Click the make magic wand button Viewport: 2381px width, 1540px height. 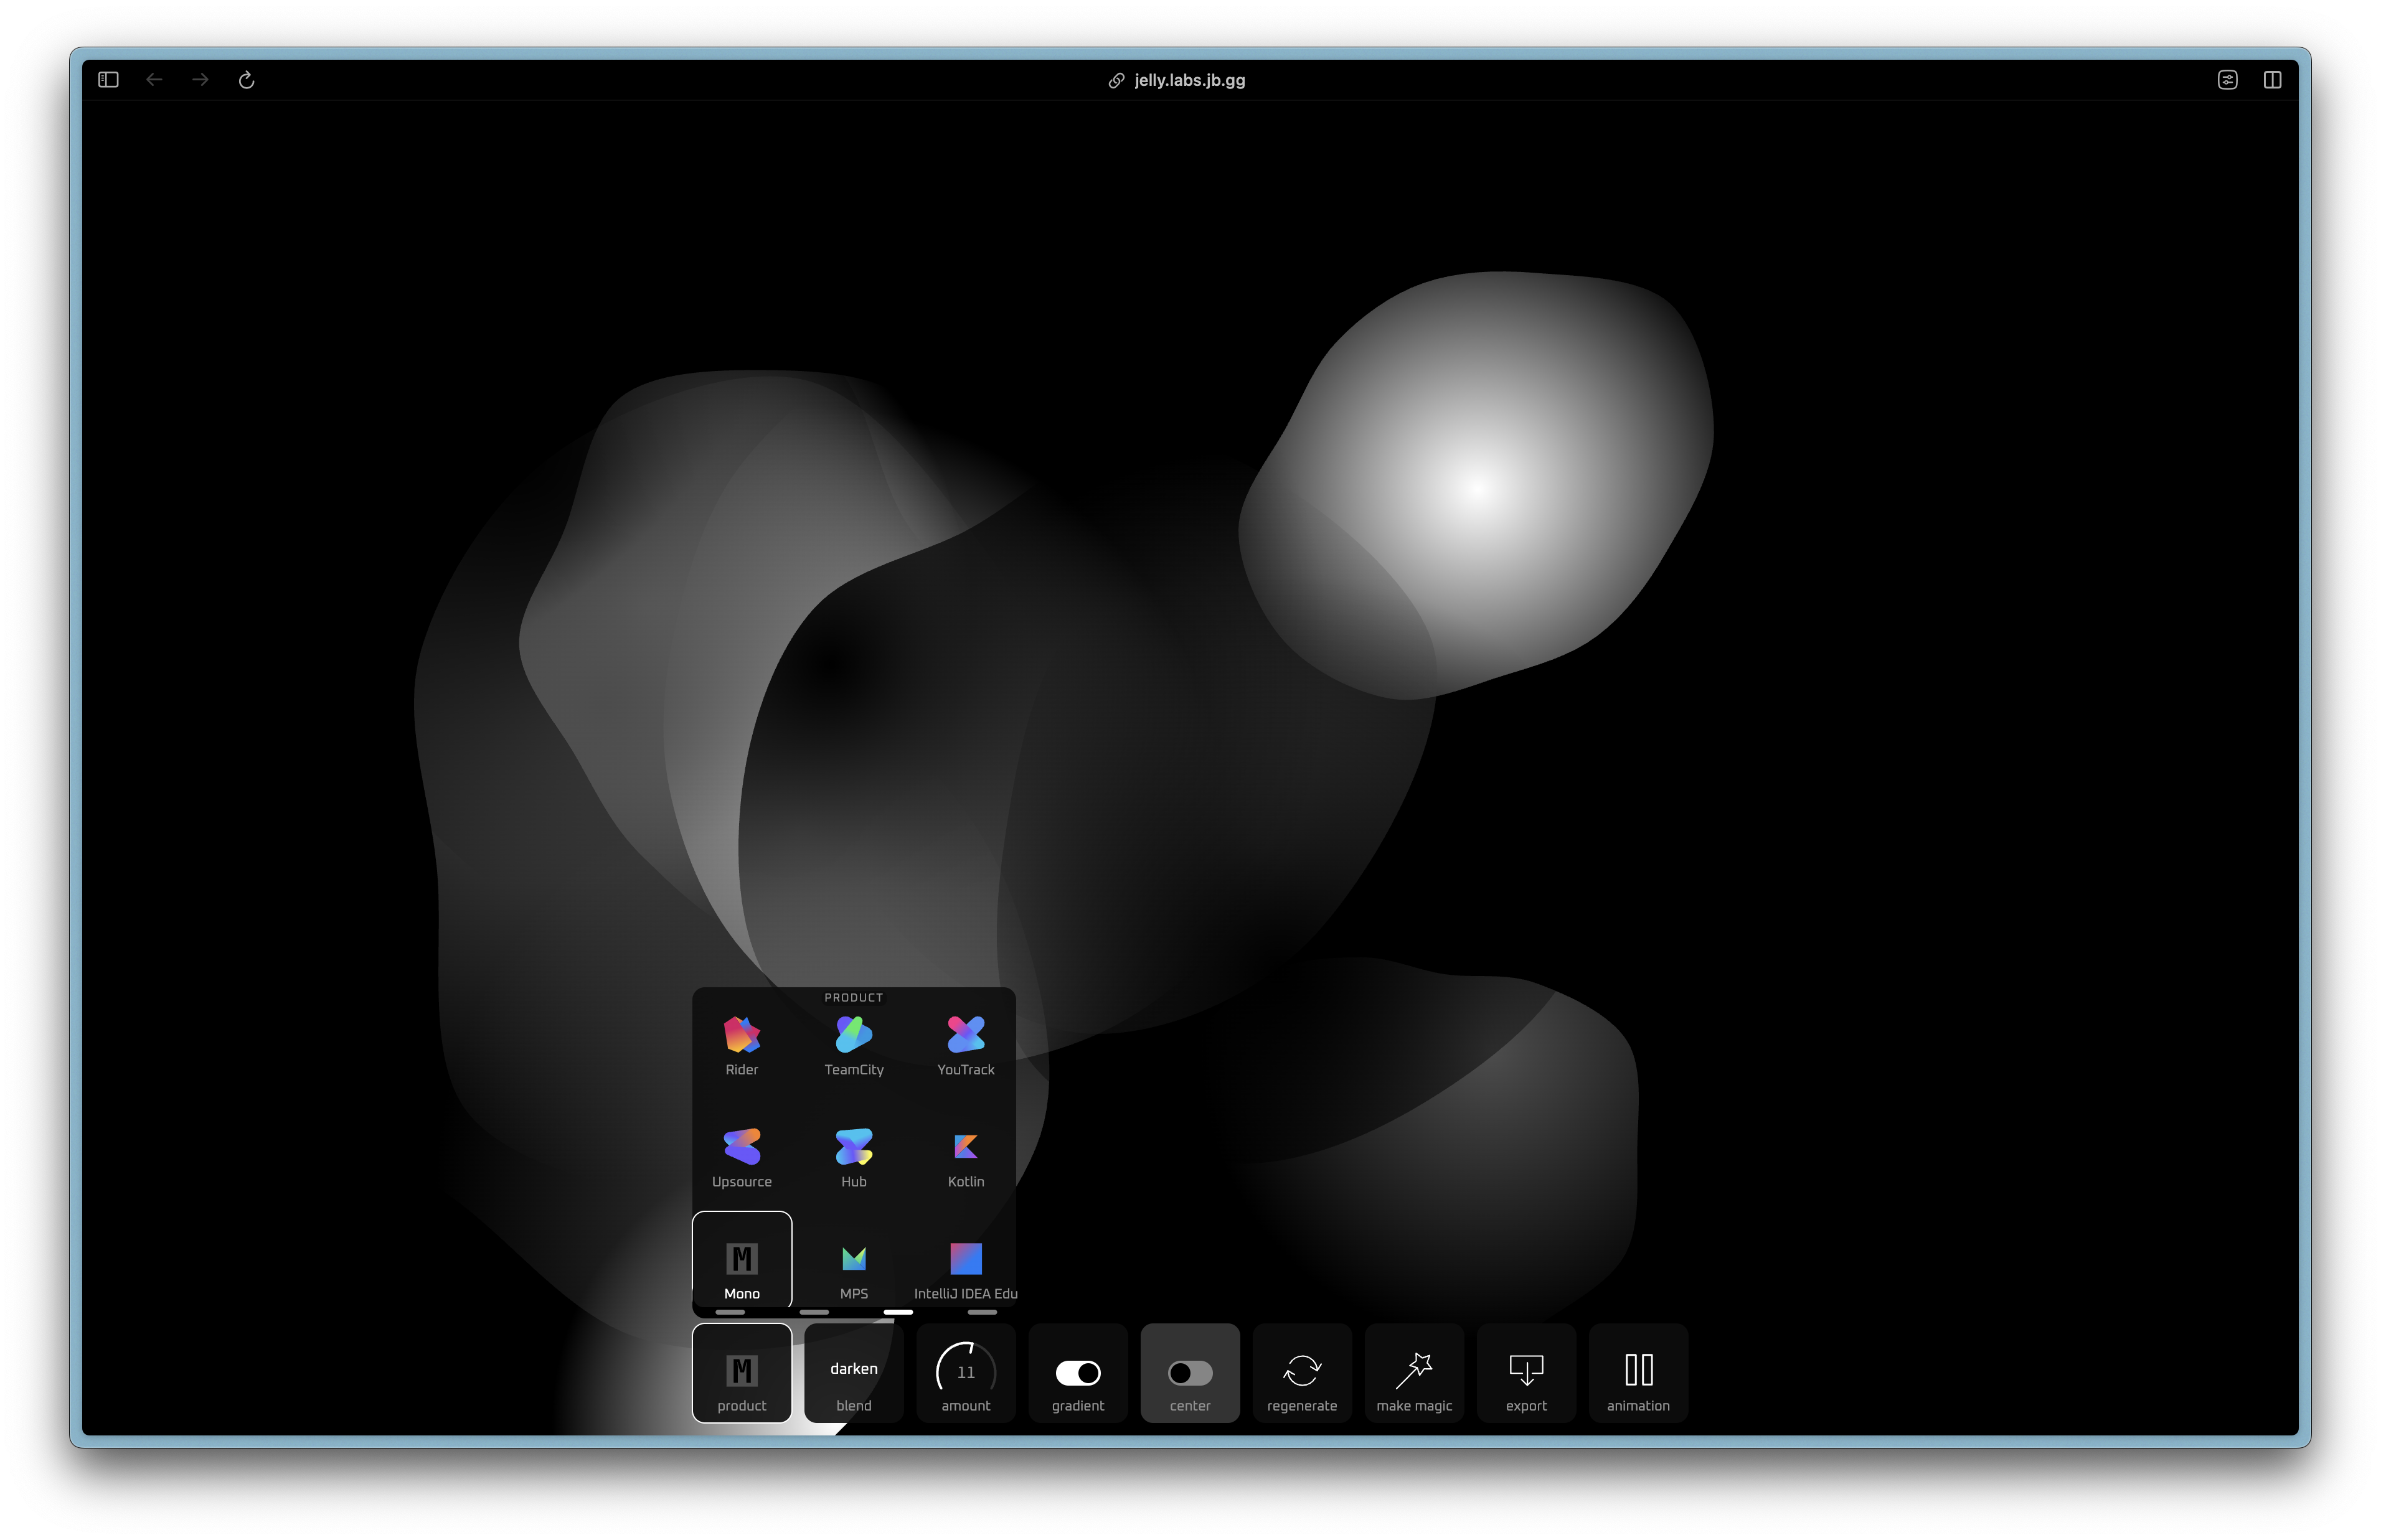coord(1413,1372)
